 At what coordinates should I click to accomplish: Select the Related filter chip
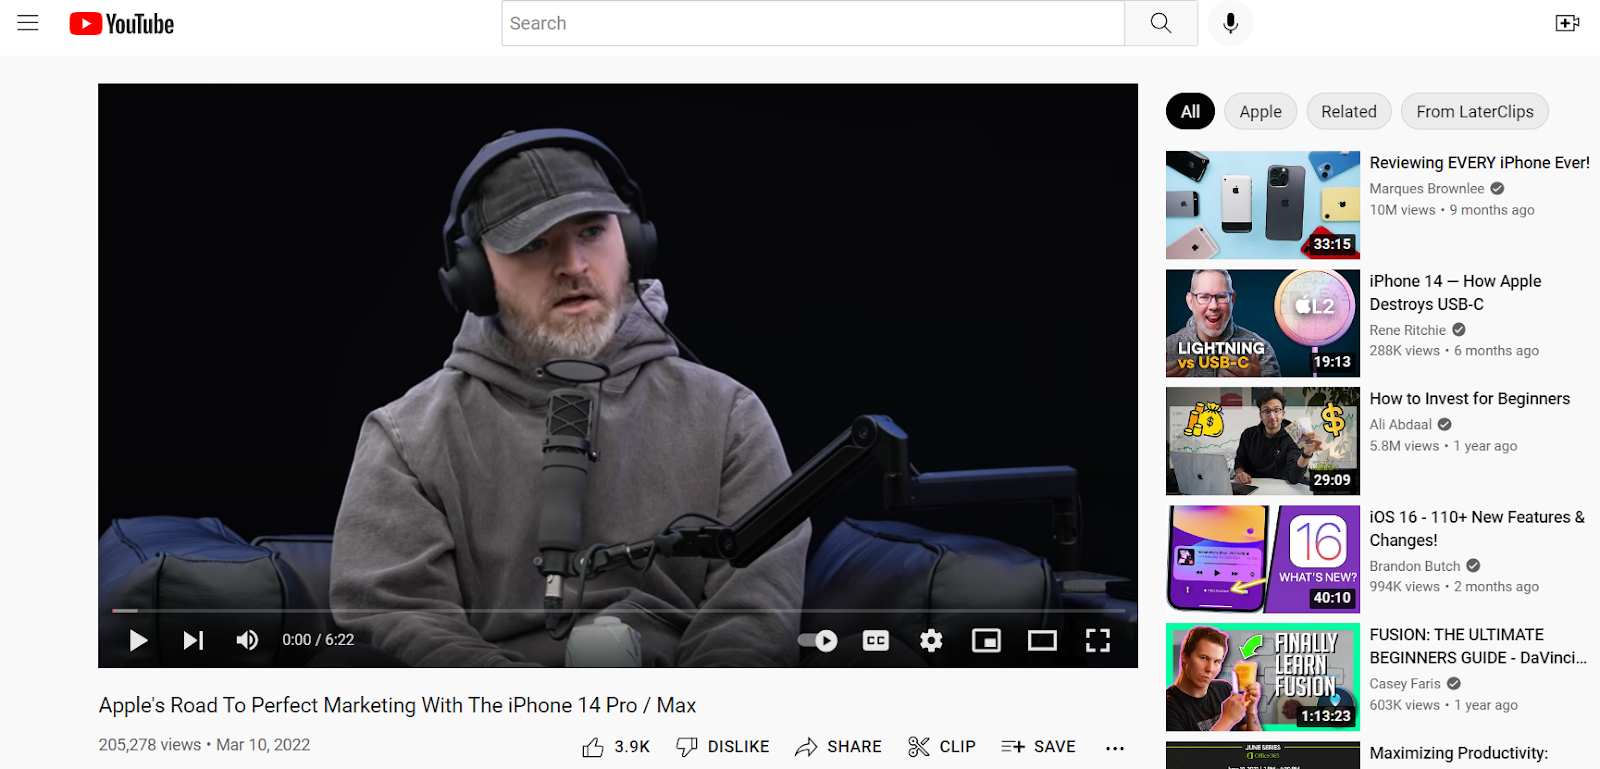(1349, 111)
